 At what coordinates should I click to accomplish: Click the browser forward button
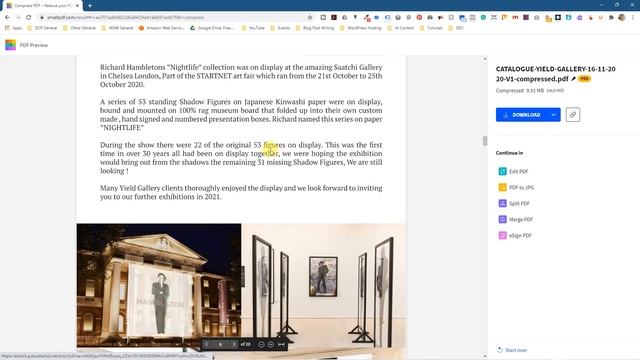point(18,17)
